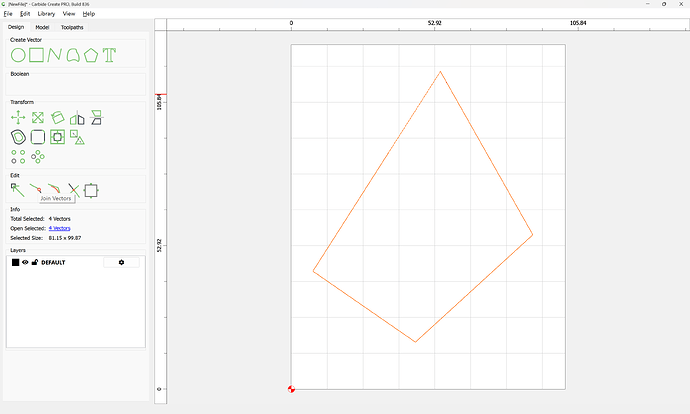
Task: Open the Library menu
Action: pyautogui.click(x=46, y=14)
